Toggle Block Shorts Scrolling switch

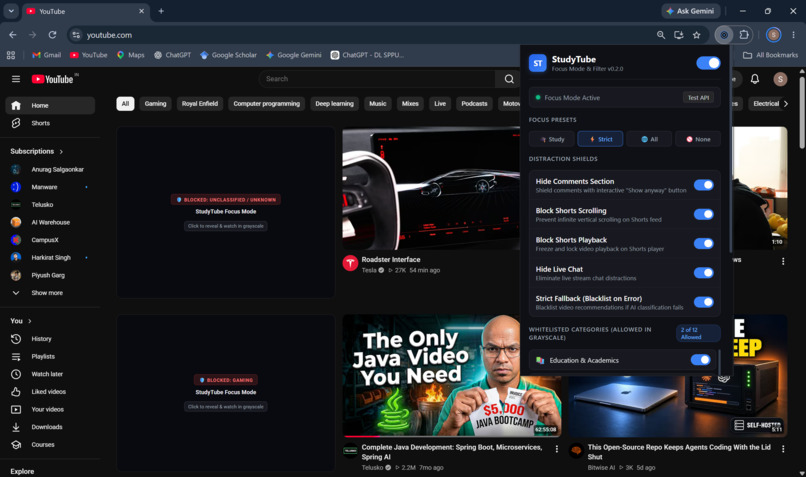click(704, 214)
